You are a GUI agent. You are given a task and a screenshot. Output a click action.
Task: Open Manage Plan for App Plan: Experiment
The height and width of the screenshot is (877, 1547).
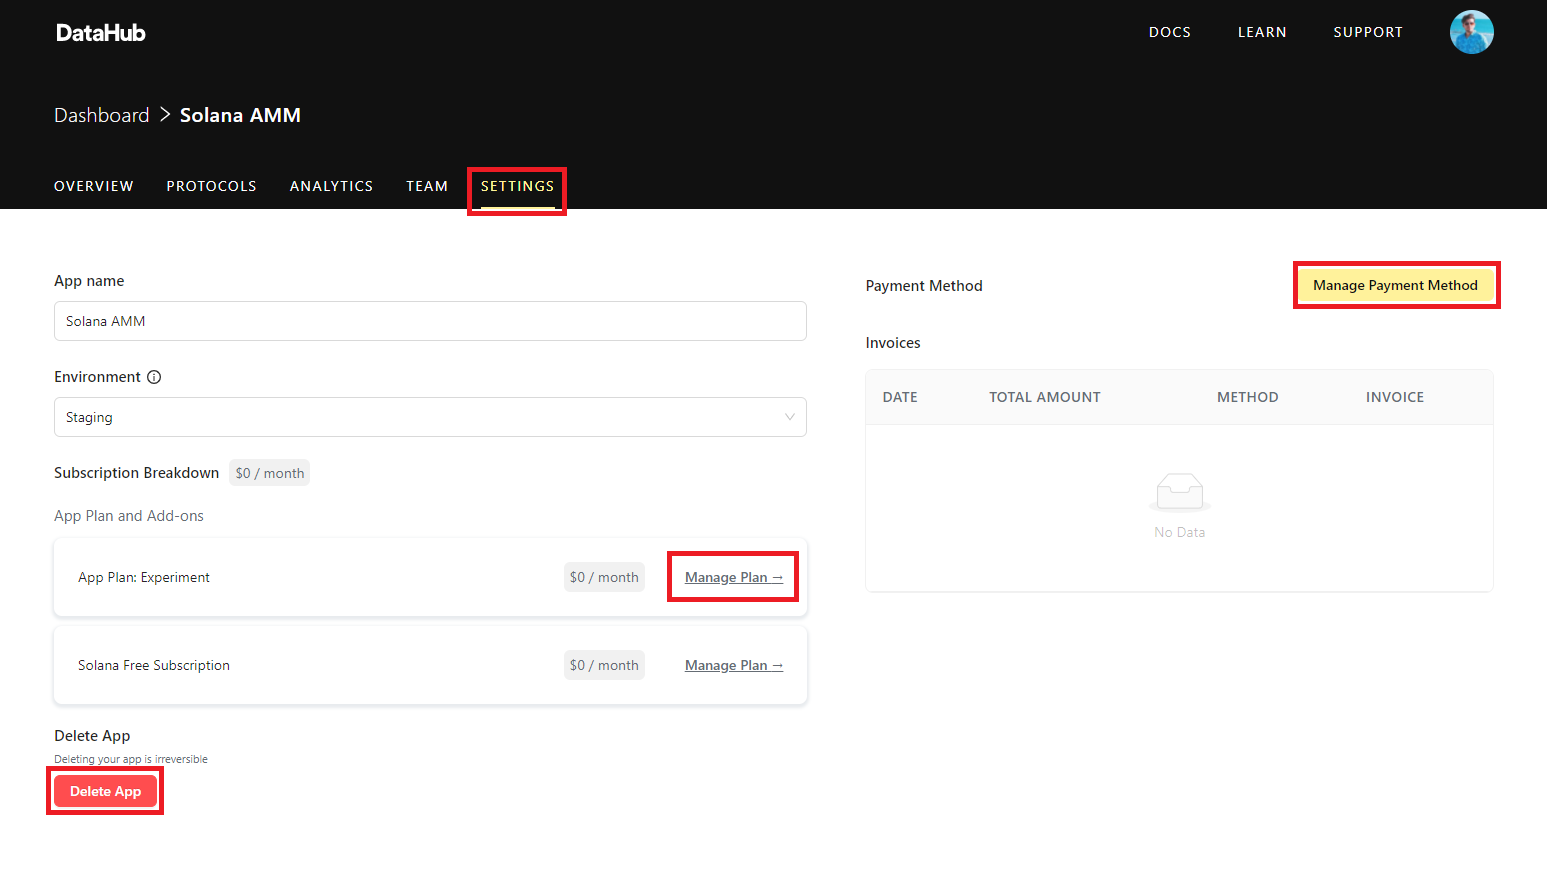[734, 577]
